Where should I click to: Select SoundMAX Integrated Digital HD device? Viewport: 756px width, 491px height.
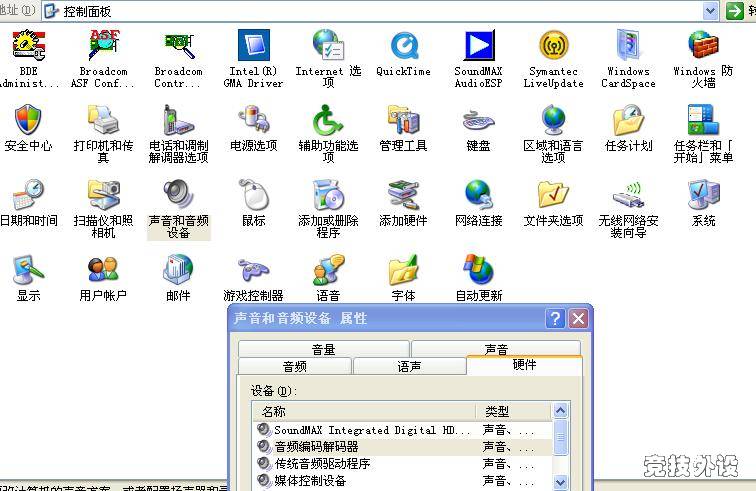click(x=403, y=430)
